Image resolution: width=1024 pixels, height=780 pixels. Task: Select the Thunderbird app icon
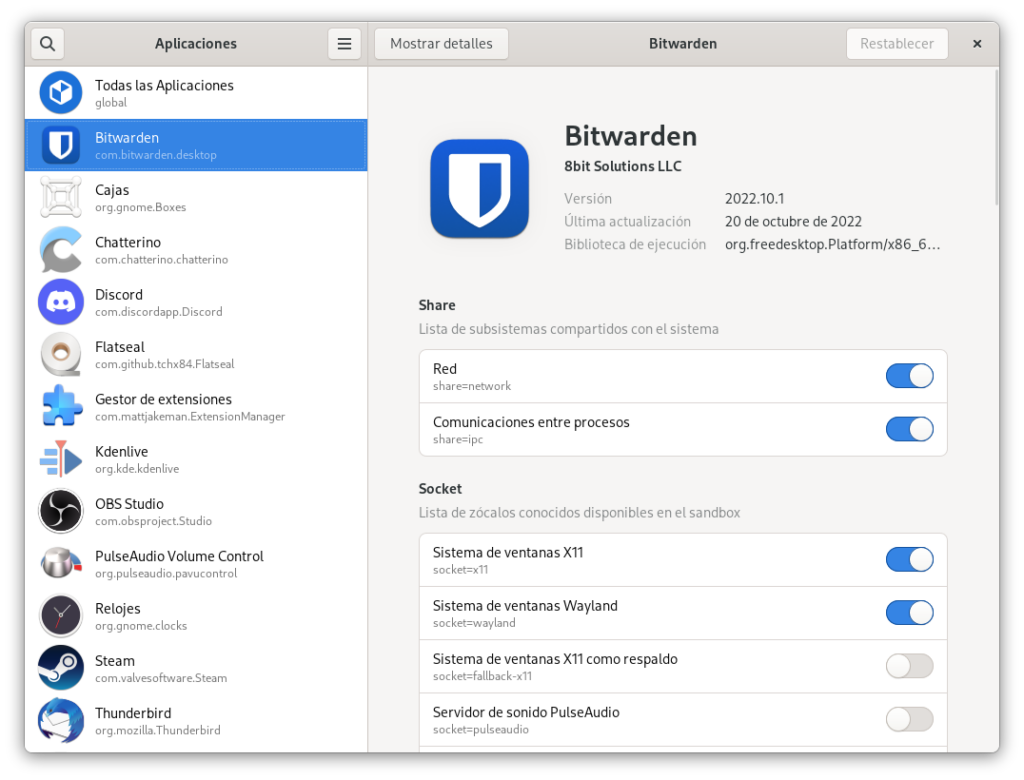(61, 720)
